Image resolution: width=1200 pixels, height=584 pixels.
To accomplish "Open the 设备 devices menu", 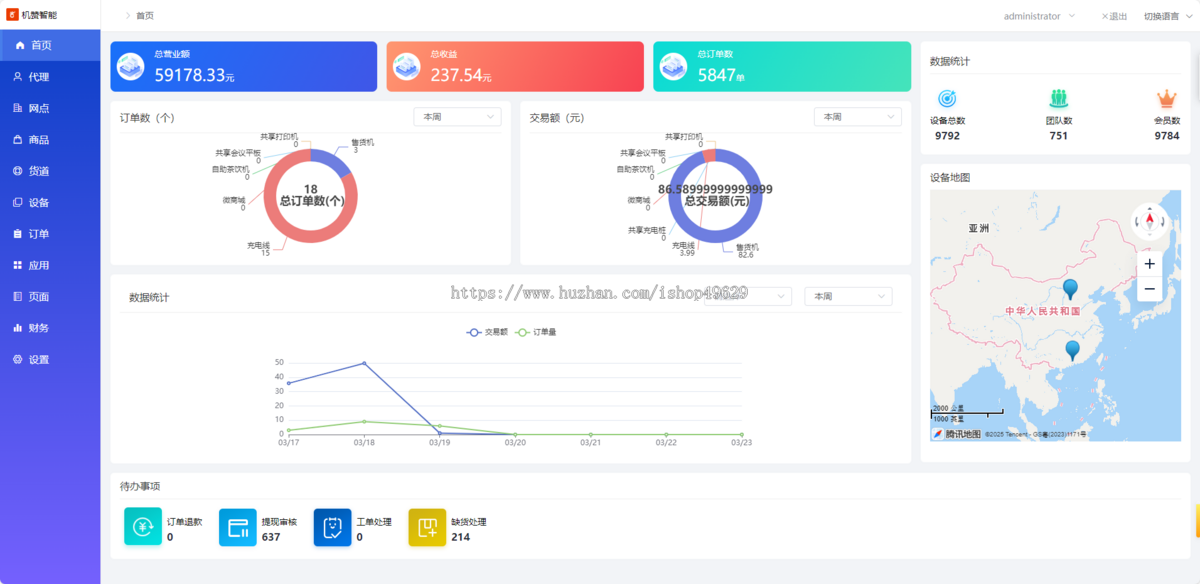I will pyautogui.click(x=50, y=202).
